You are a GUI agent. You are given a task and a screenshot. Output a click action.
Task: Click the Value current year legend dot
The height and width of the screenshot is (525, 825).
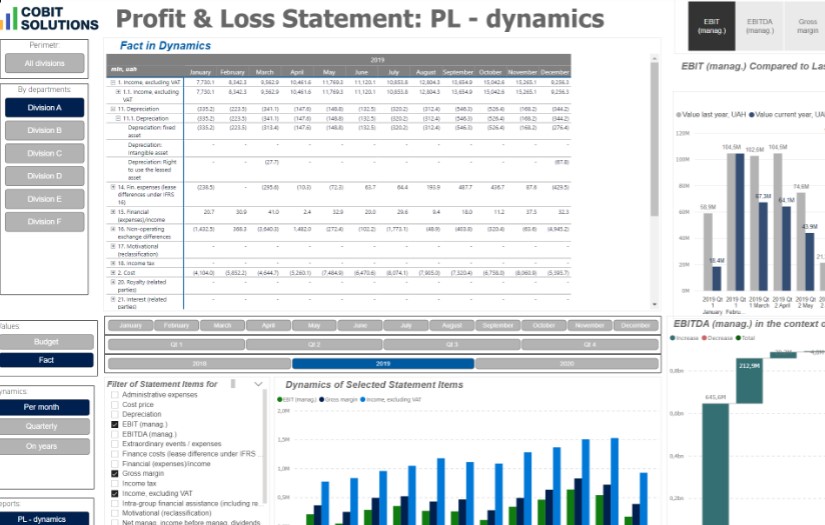751,114
